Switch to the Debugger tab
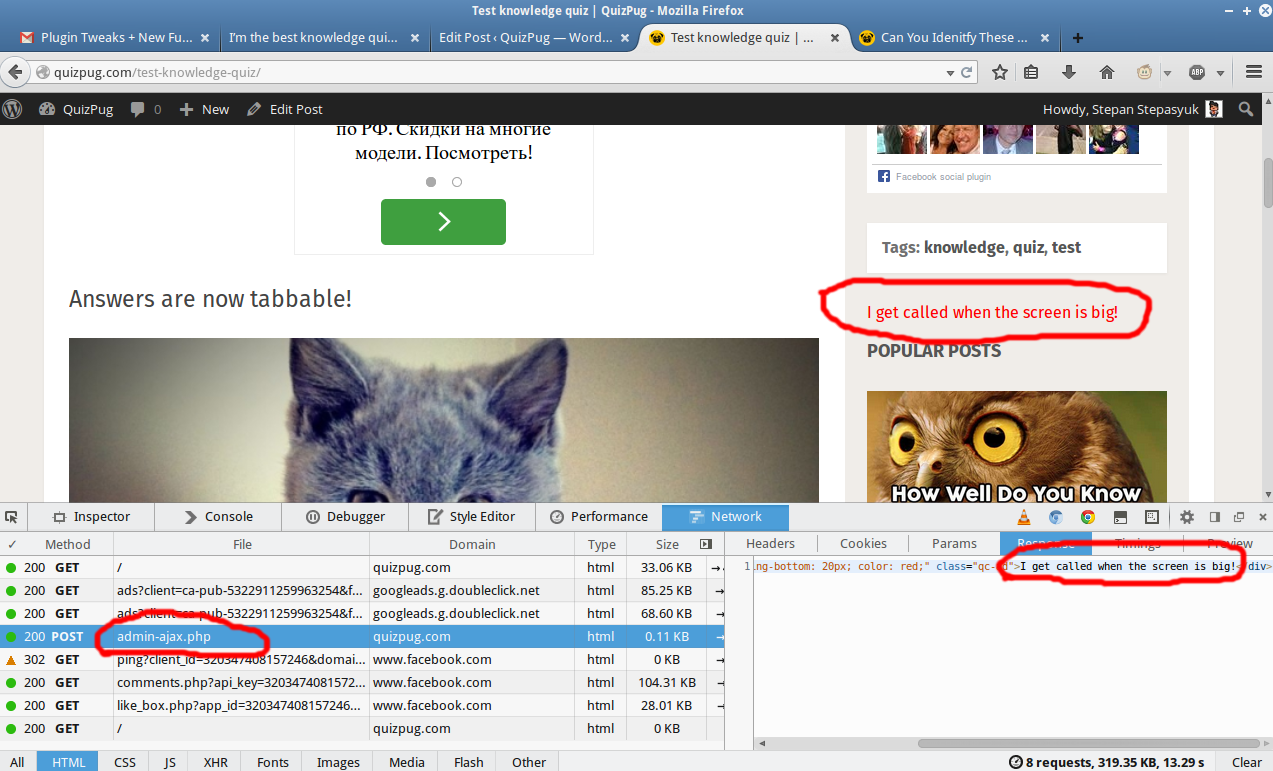The width and height of the screenshot is (1273, 771). point(345,517)
